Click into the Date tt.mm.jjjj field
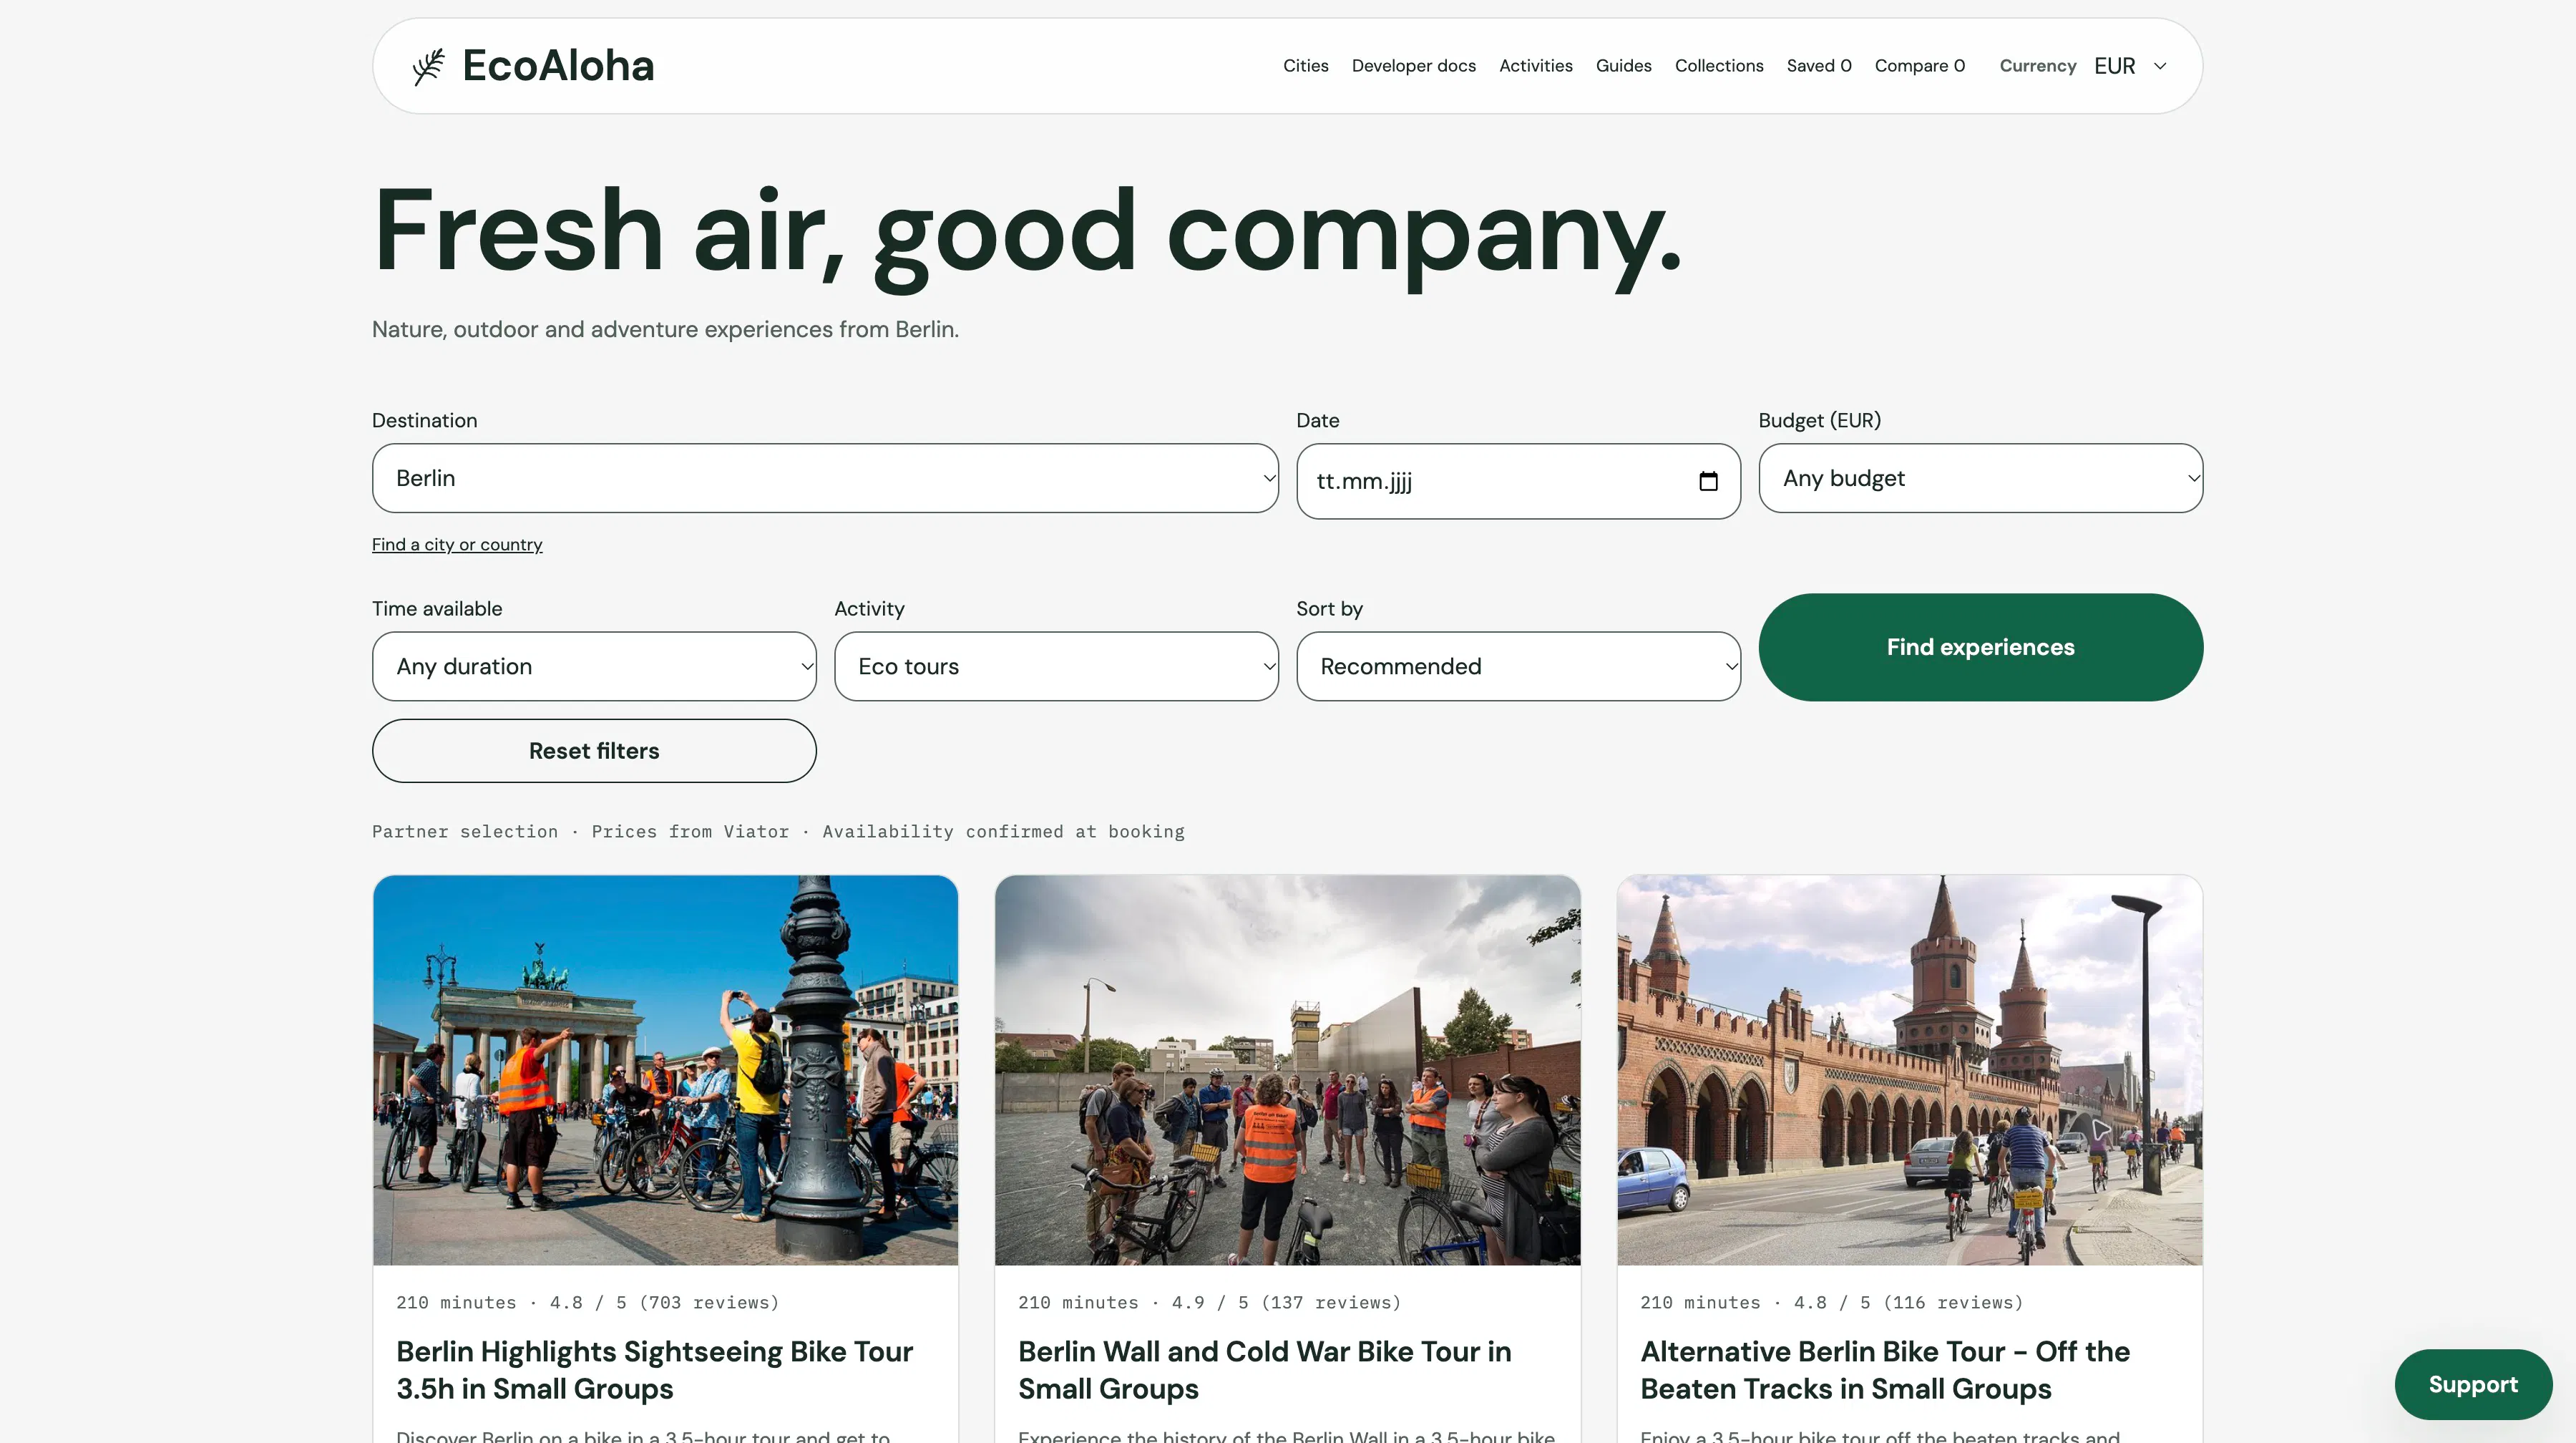Screen dimensions: 2576x1443 point(1518,481)
